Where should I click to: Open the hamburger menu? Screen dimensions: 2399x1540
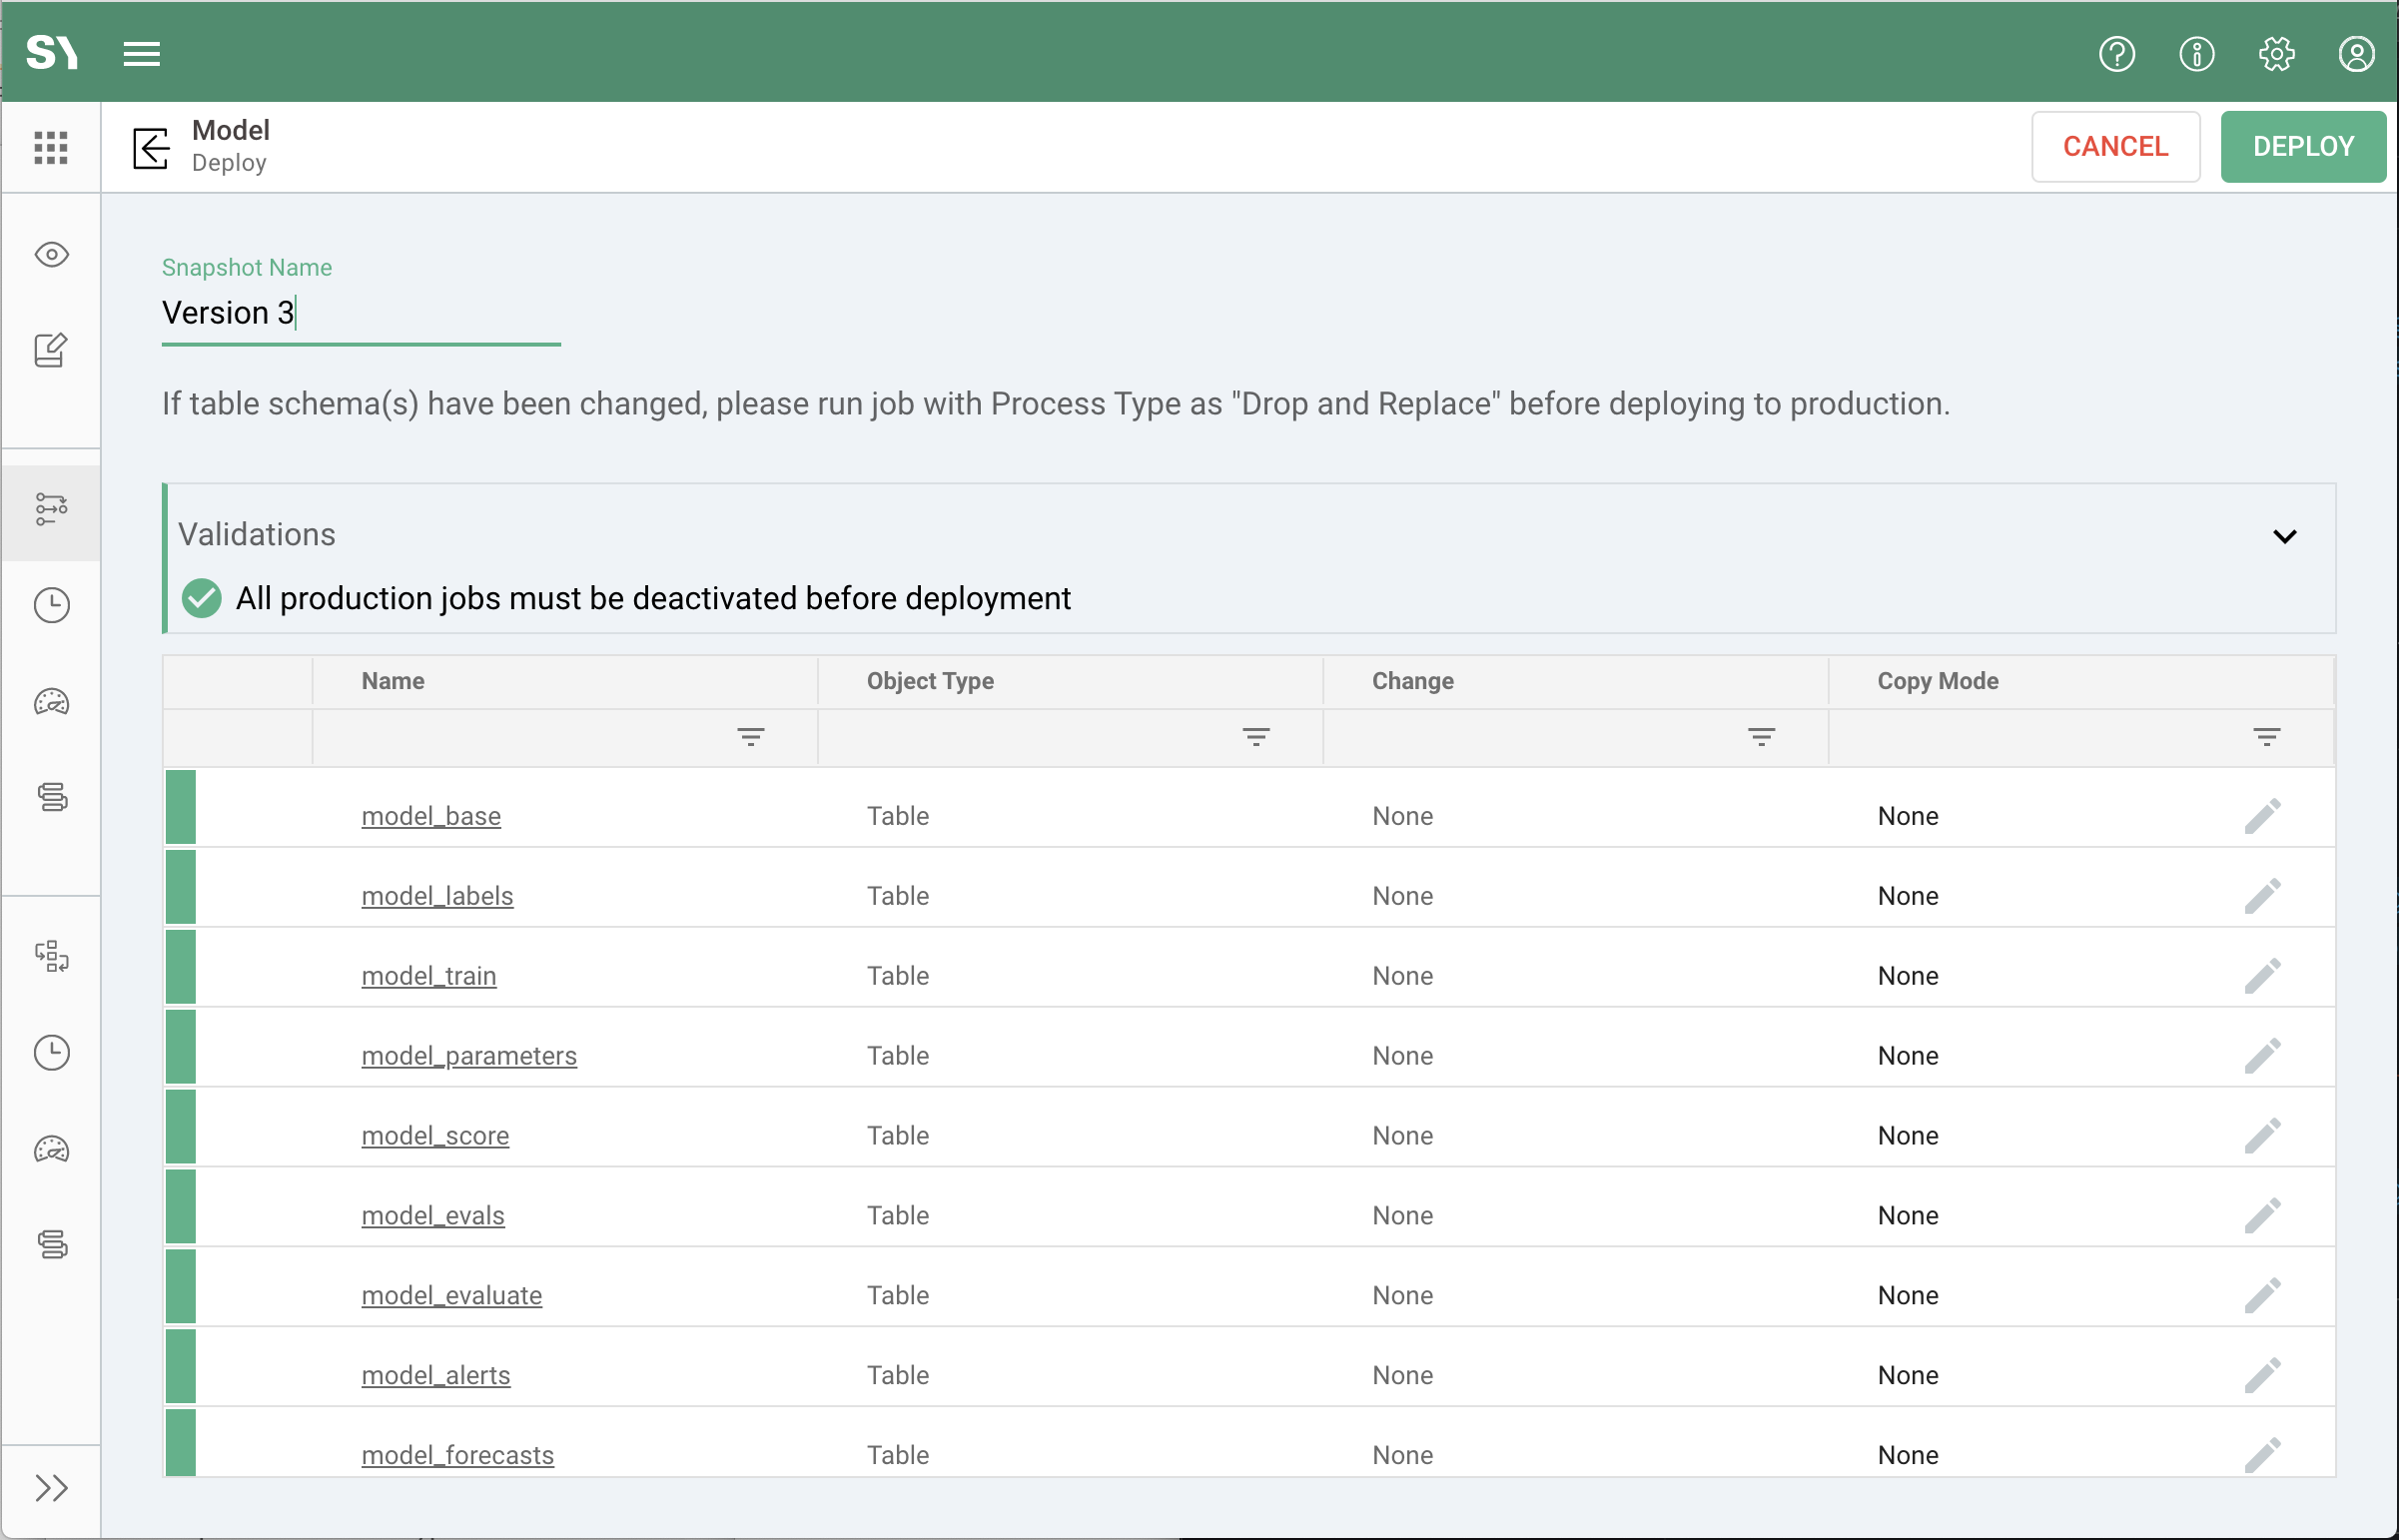[142, 54]
